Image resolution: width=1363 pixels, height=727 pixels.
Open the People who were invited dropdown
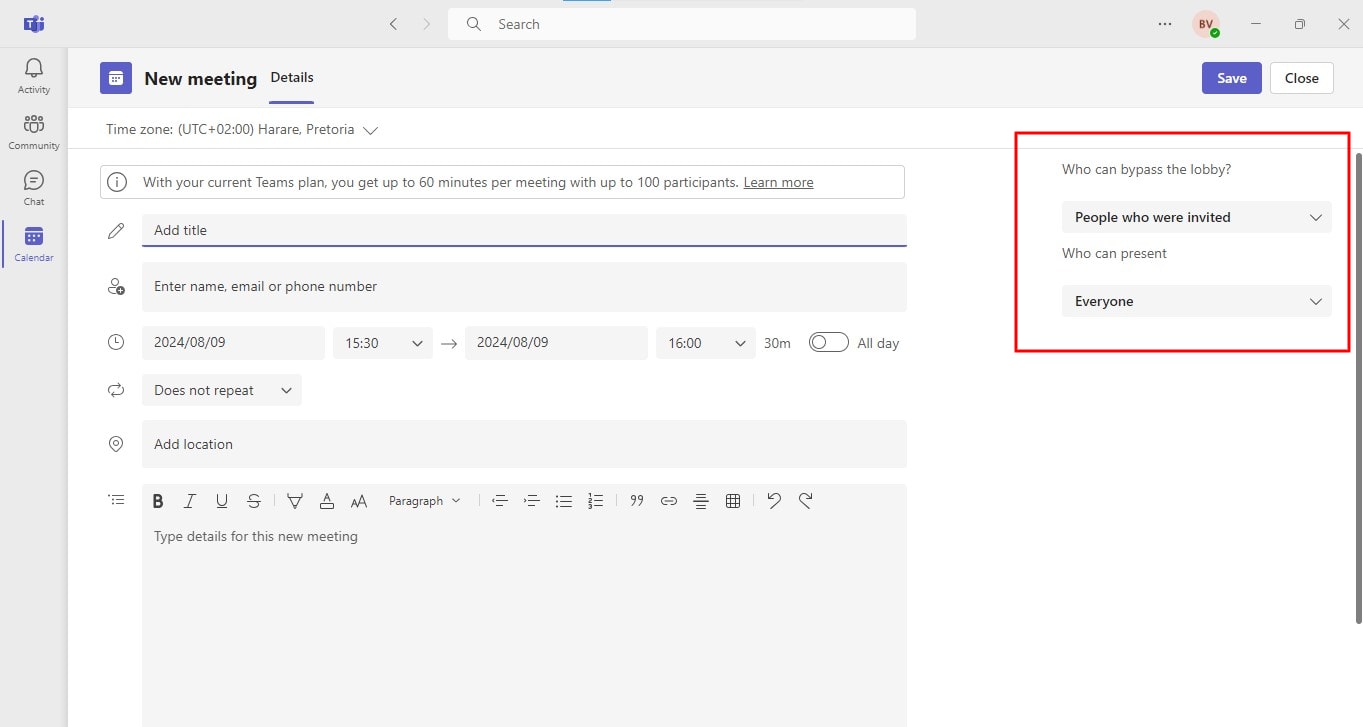pos(1197,217)
